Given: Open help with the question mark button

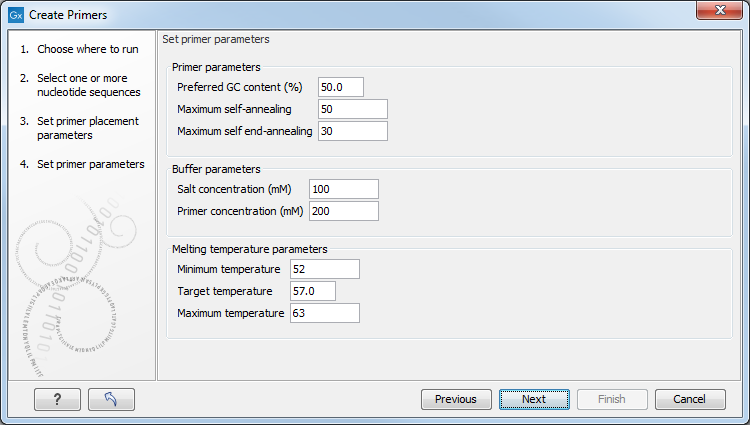Looking at the screenshot, I should click(x=57, y=399).
